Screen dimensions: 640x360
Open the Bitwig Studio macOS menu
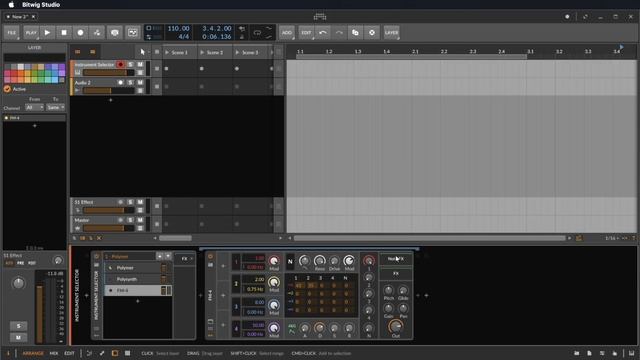[x=41, y=4]
